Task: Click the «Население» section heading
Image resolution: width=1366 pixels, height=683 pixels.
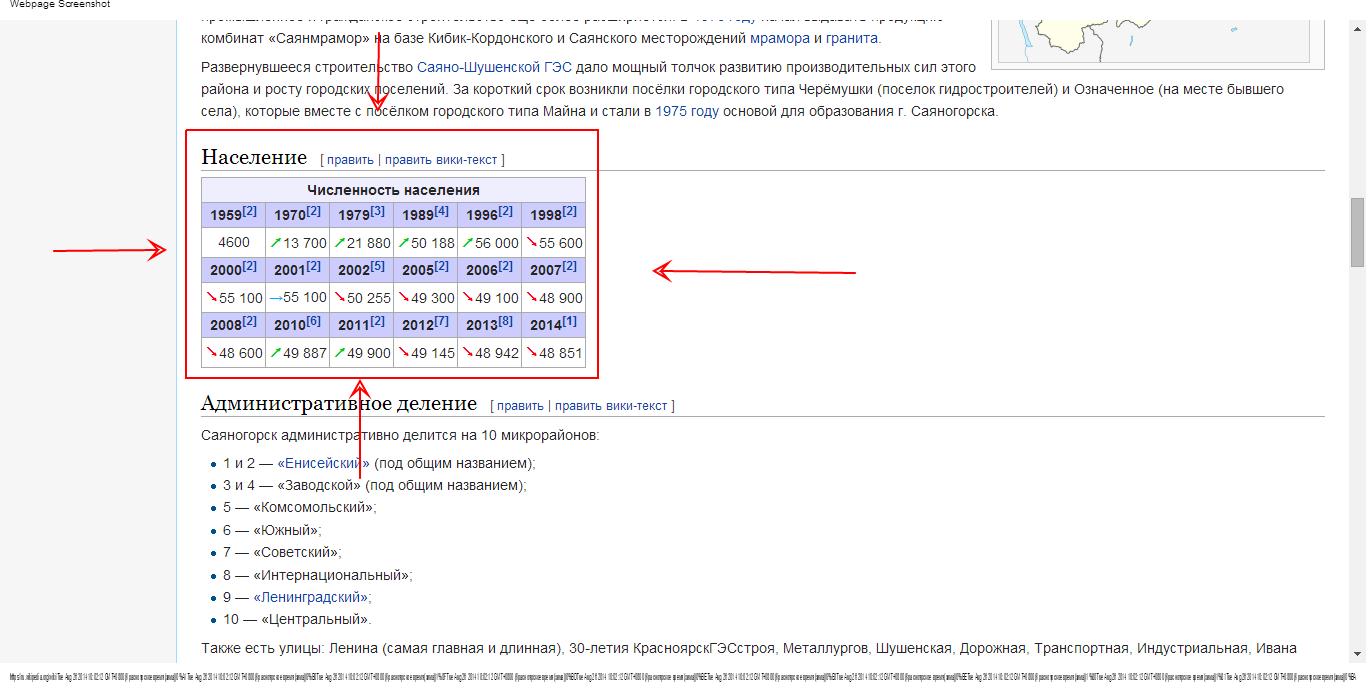Action: 254,157
